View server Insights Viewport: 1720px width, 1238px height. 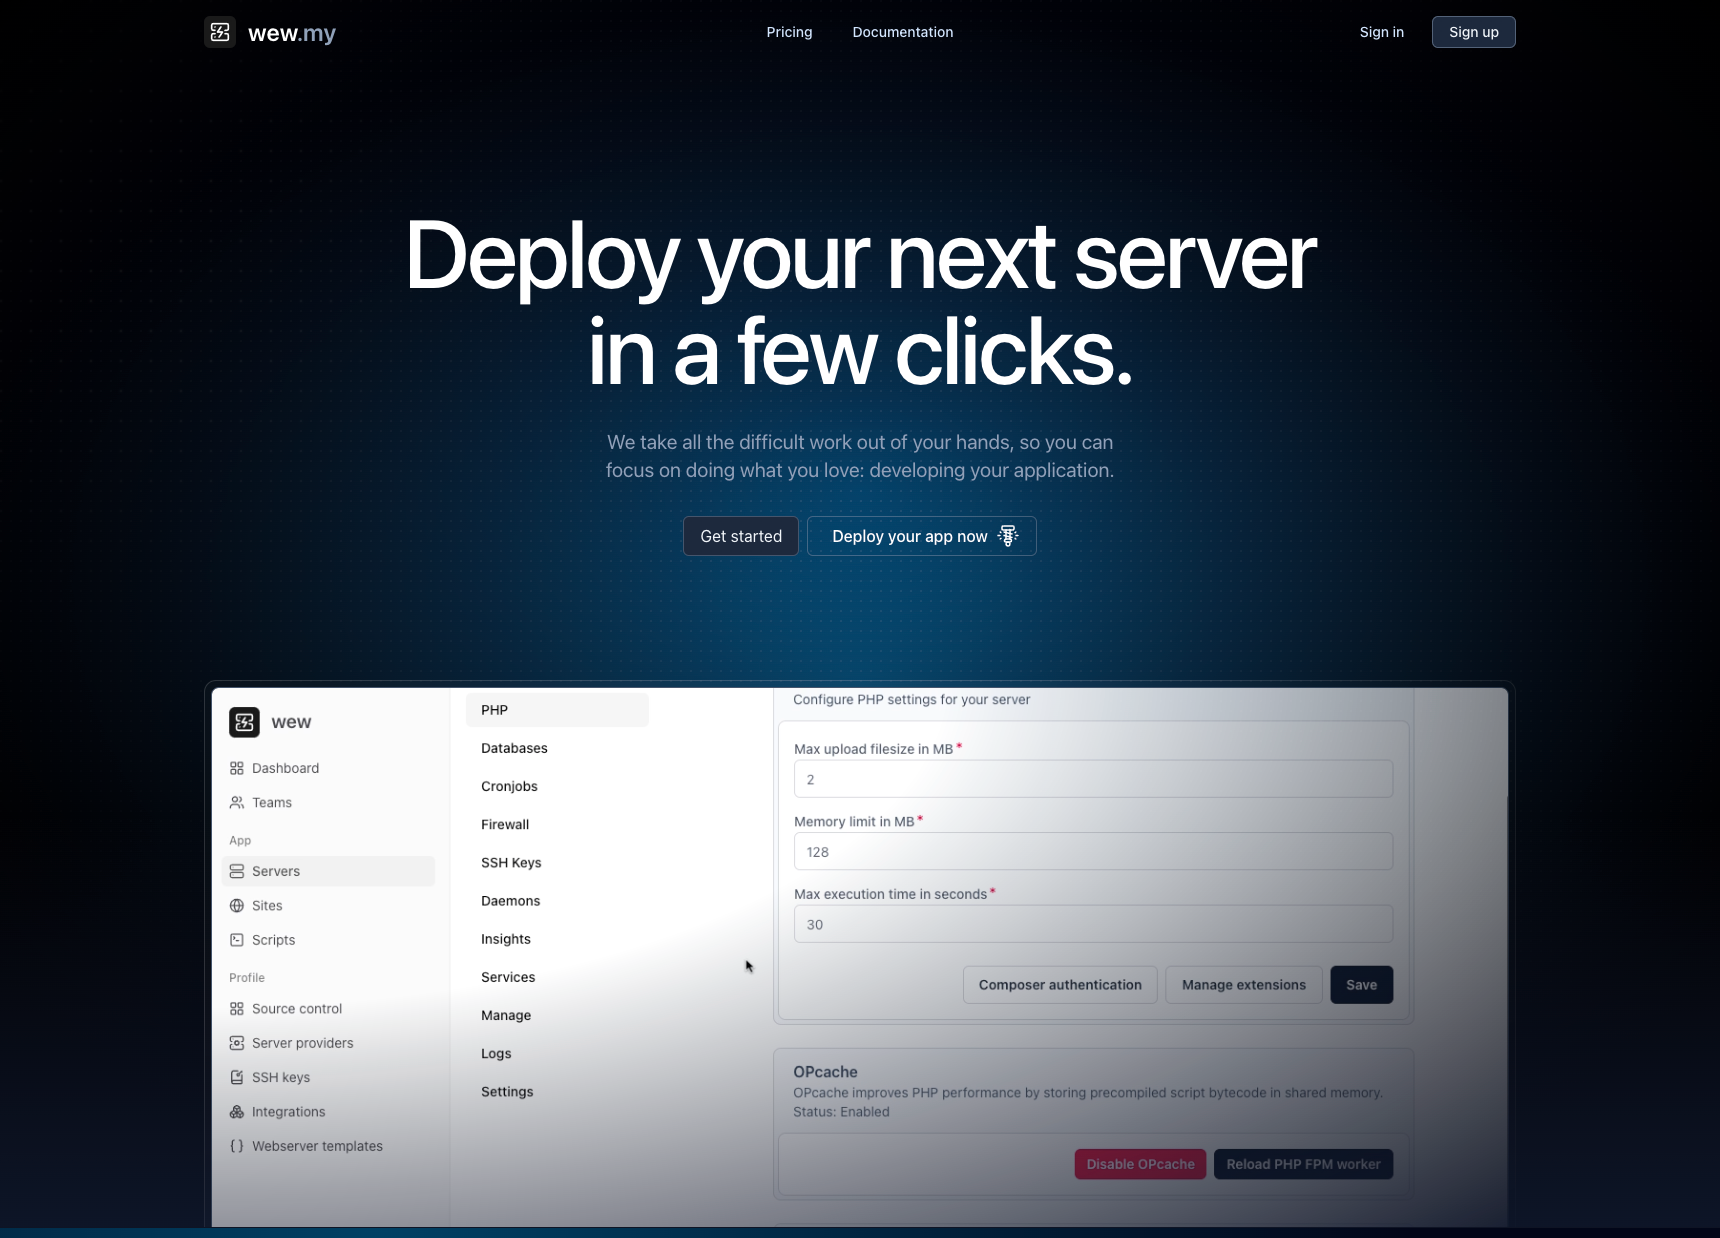[506, 939]
